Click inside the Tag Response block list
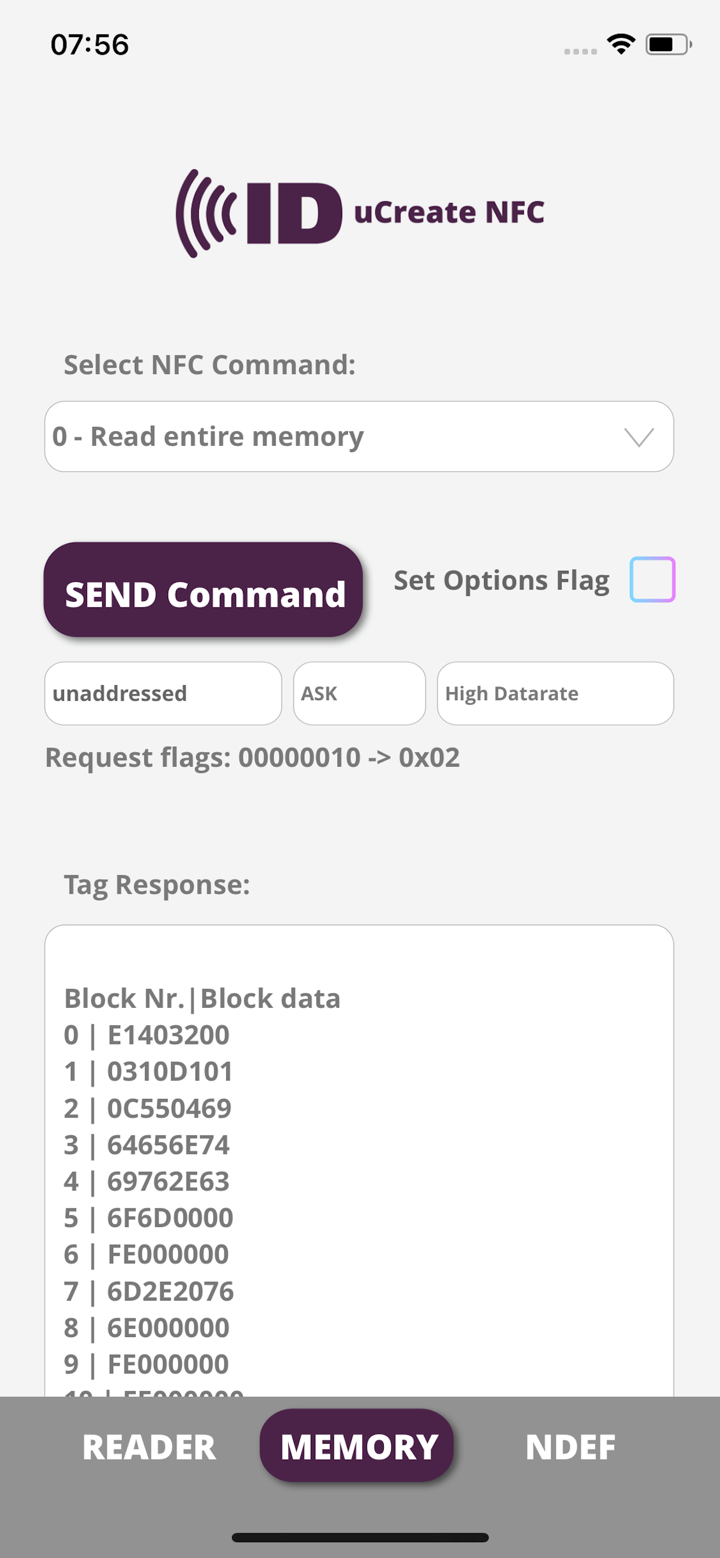720x1558 pixels. tap(360, 1150)
